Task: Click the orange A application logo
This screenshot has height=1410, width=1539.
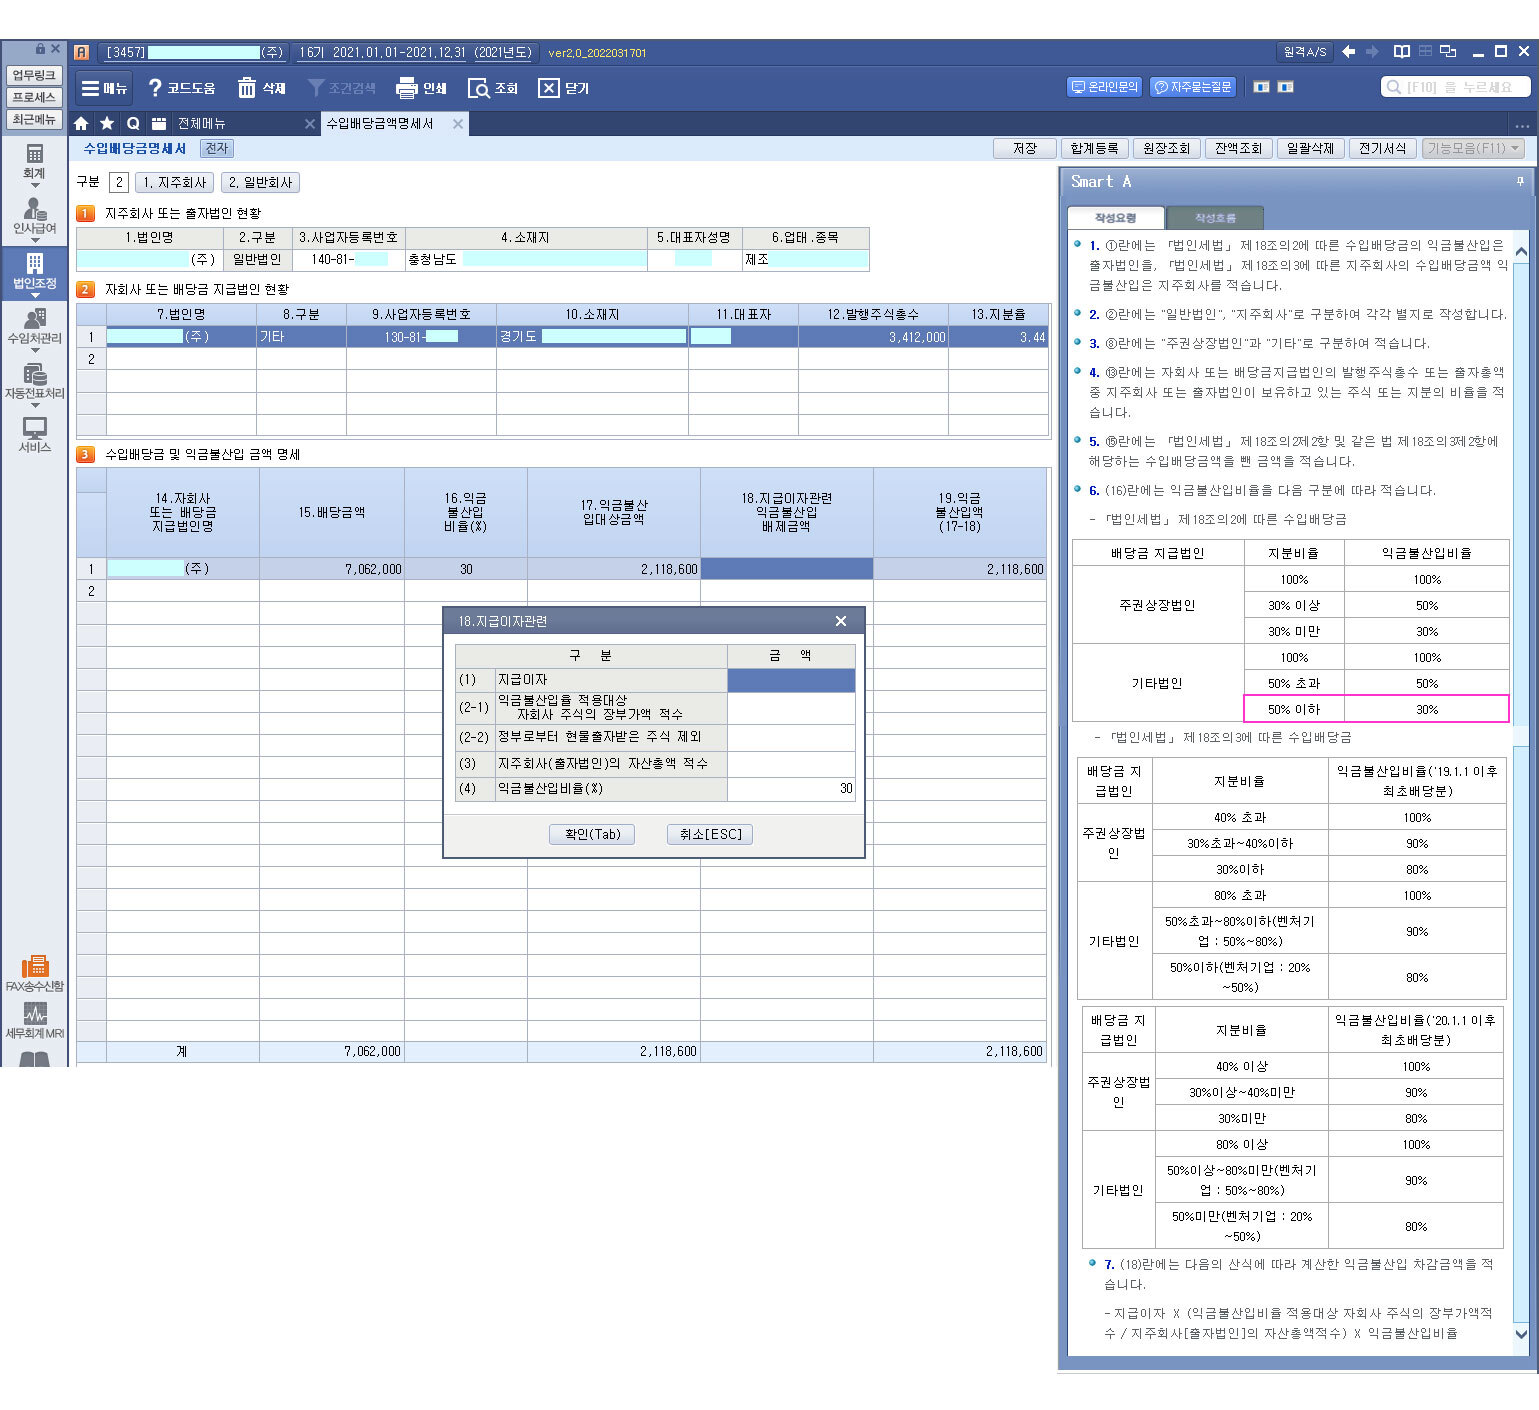Action: (x=82, y=52)
